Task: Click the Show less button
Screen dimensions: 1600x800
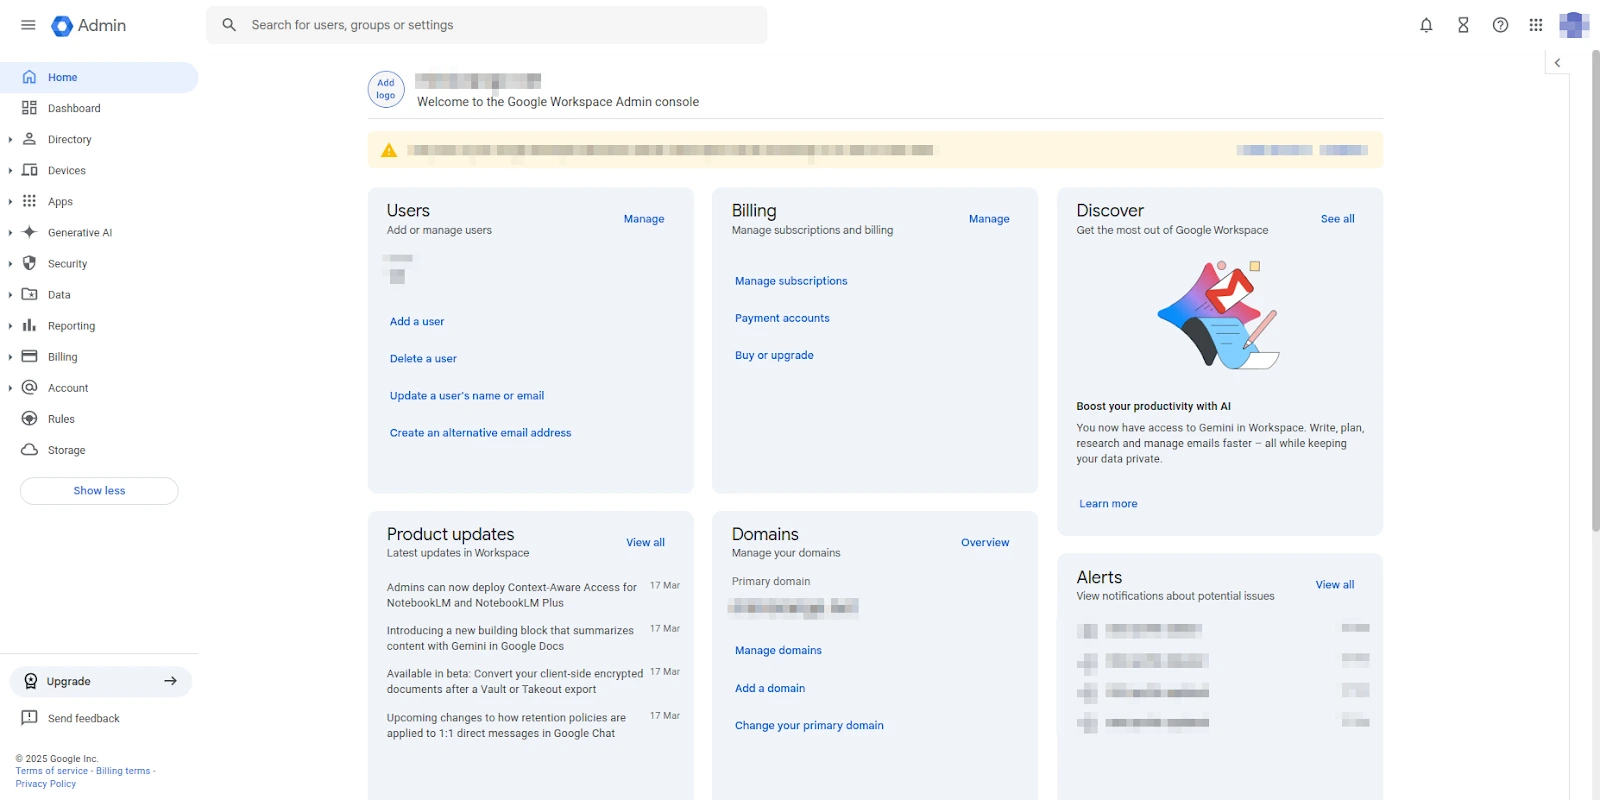Action: [x=99, y=491]
